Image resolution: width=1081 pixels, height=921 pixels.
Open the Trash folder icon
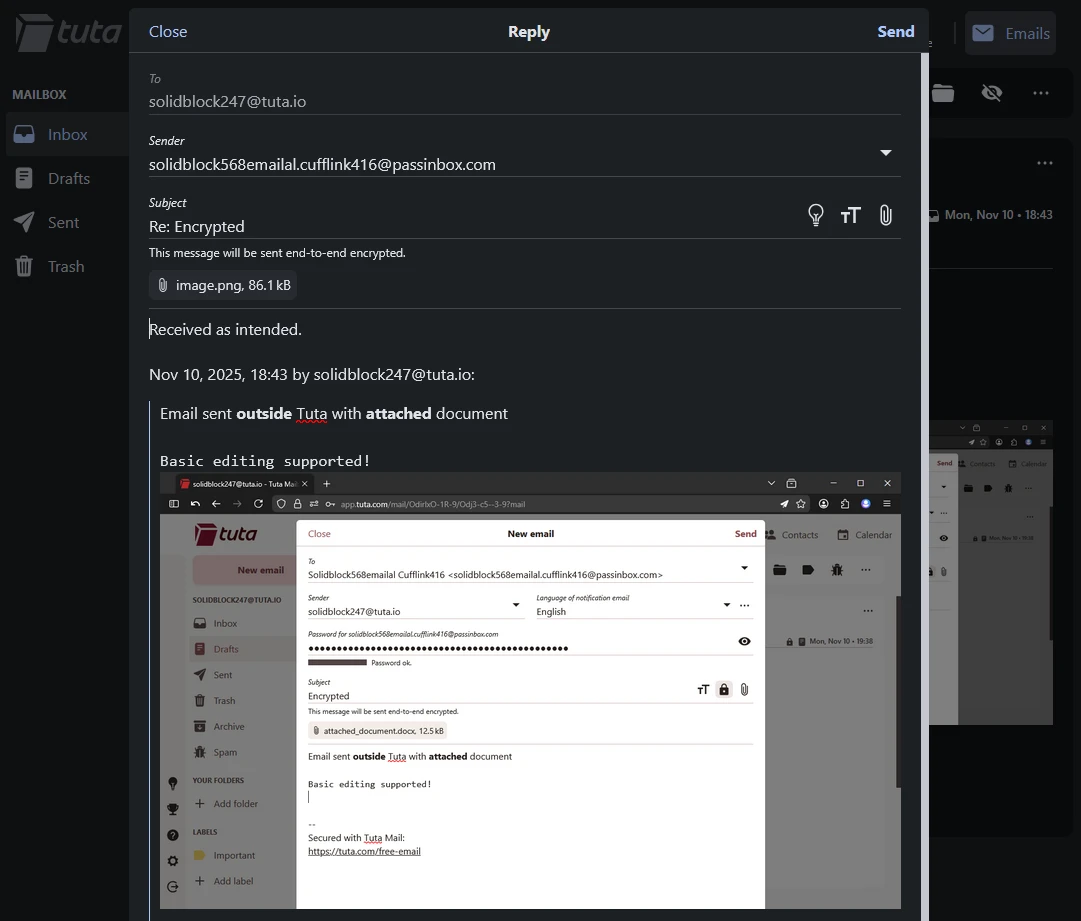tap(24, 266)
